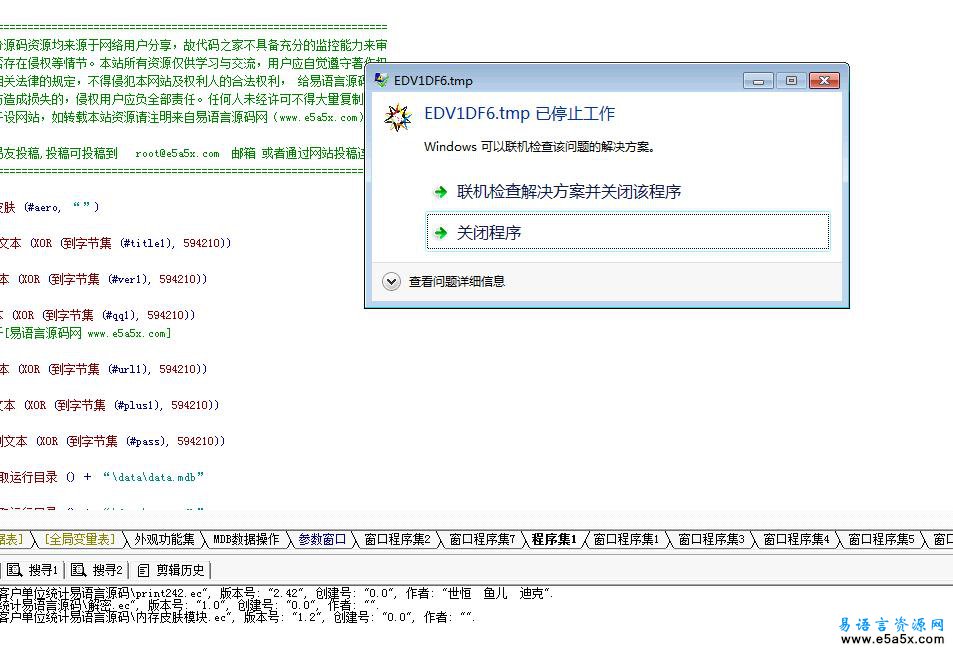Image resolution: width=953 pixels, height=652 pixels.
Task: Maximize the EDV1DF6.tmp dialog
Action: [791, 80]
